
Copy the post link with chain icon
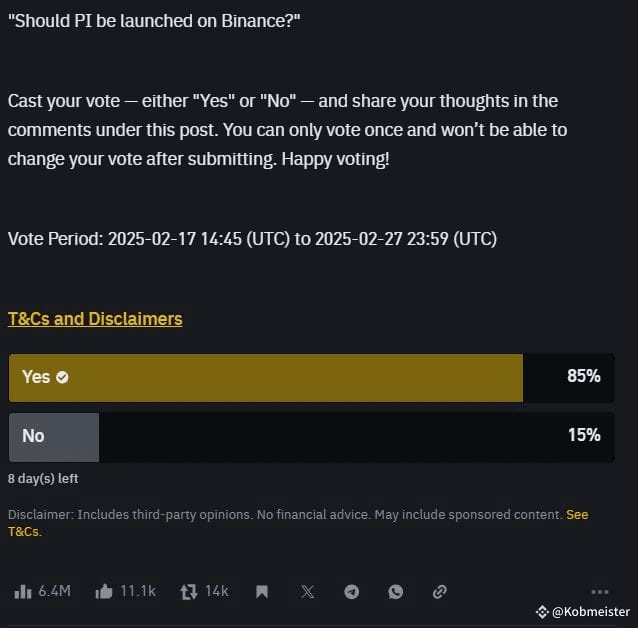click(439, 591)
